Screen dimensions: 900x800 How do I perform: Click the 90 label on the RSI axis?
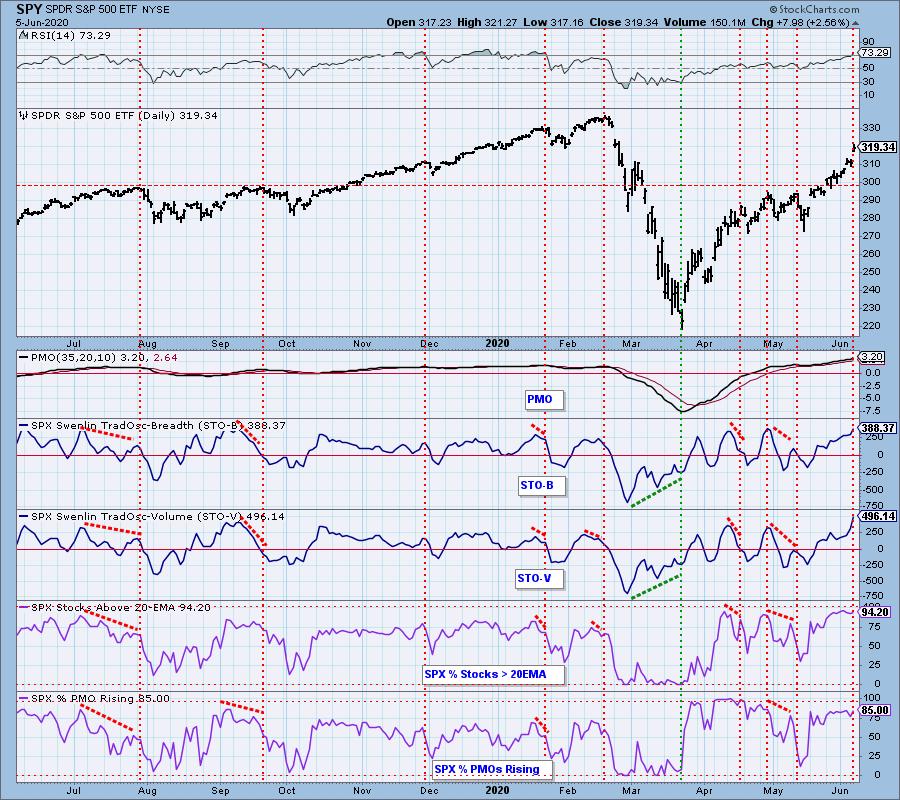868,42
